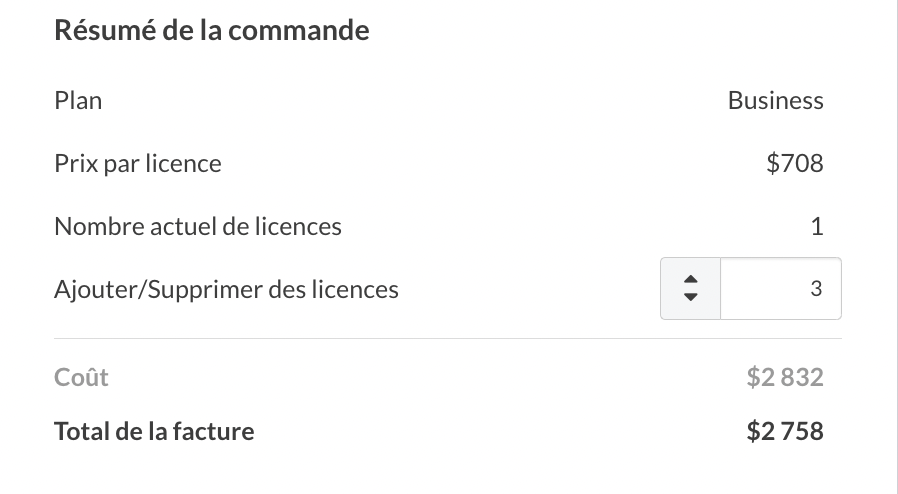Click the $2 758 invoice total
This screenshot has height=494, width=898.
click(x=785, y=432)
